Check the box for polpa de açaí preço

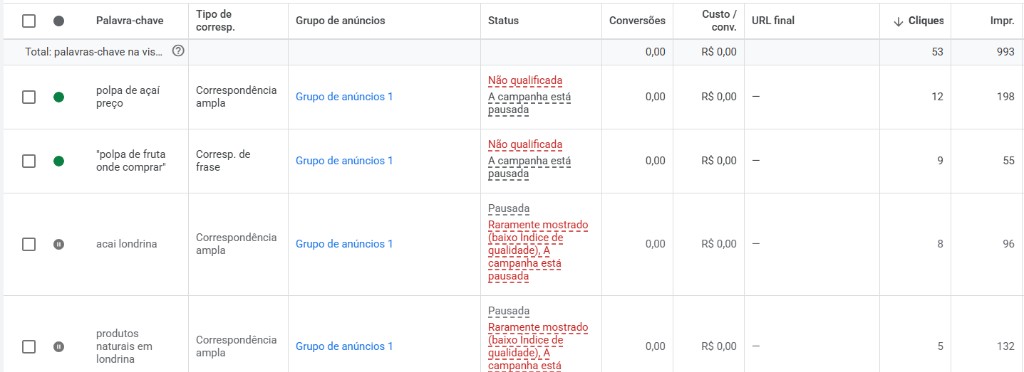click(x=29, y=97)
